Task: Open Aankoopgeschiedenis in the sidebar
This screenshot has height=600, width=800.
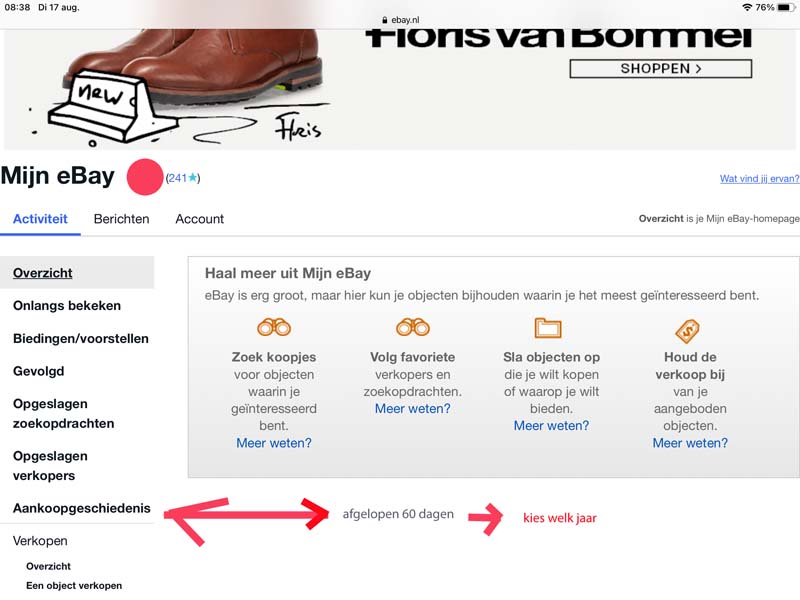Action: pyautogui.click(x=82, y=508)
